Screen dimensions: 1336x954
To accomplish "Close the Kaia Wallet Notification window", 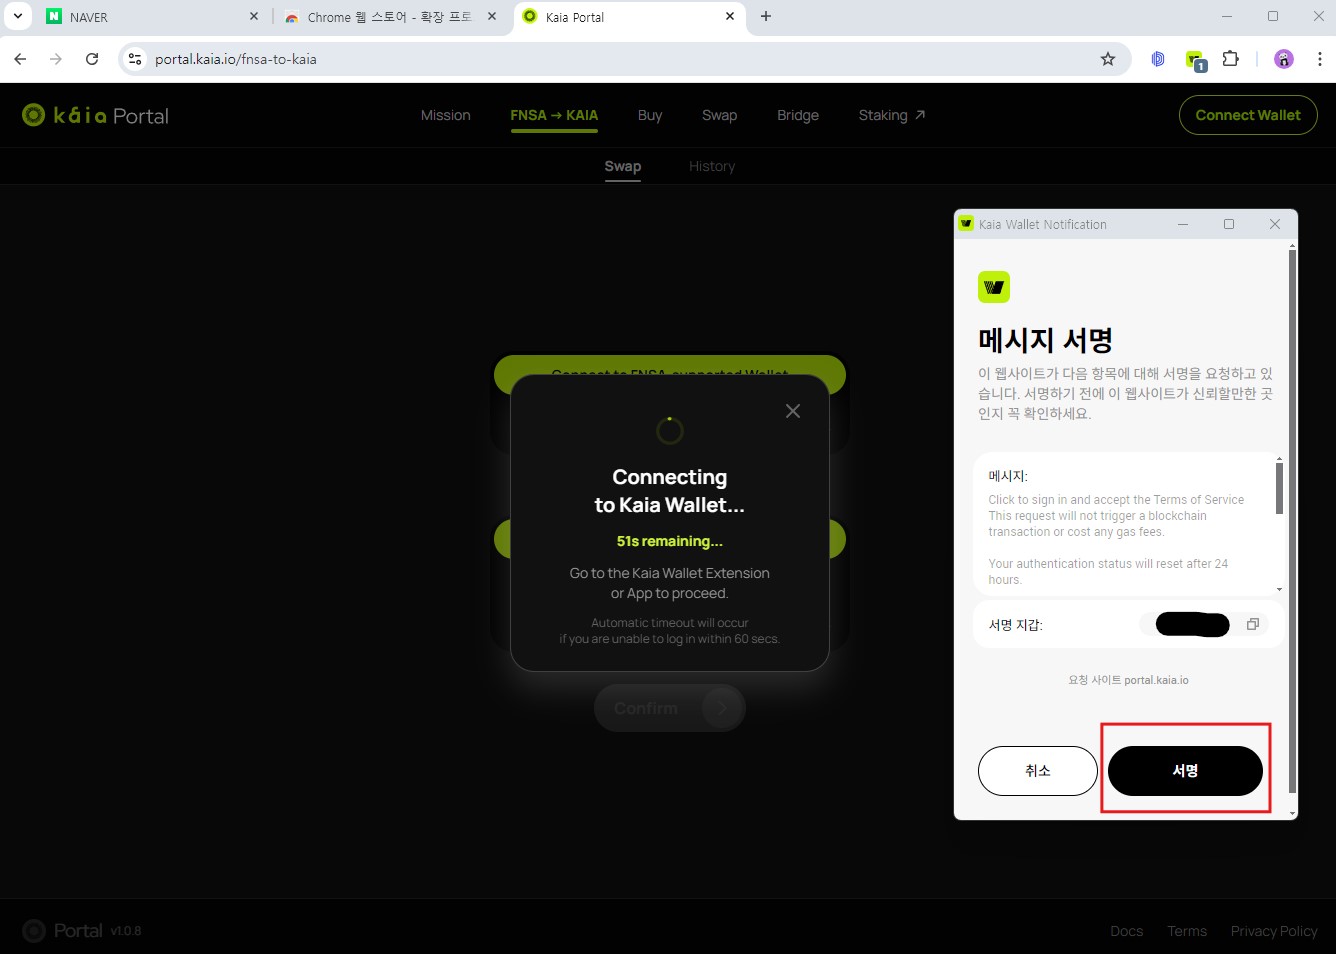I will (x=1275, y=224).
